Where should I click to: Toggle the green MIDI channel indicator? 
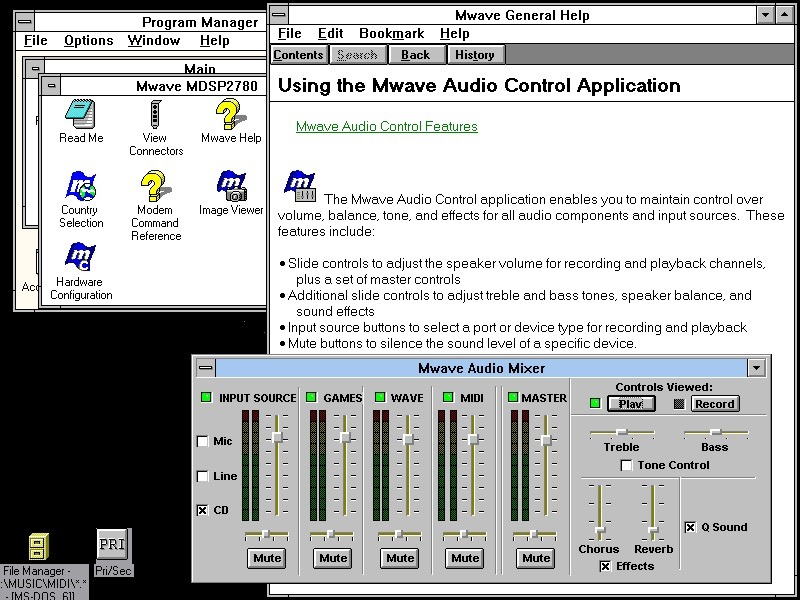click(448, 397)
